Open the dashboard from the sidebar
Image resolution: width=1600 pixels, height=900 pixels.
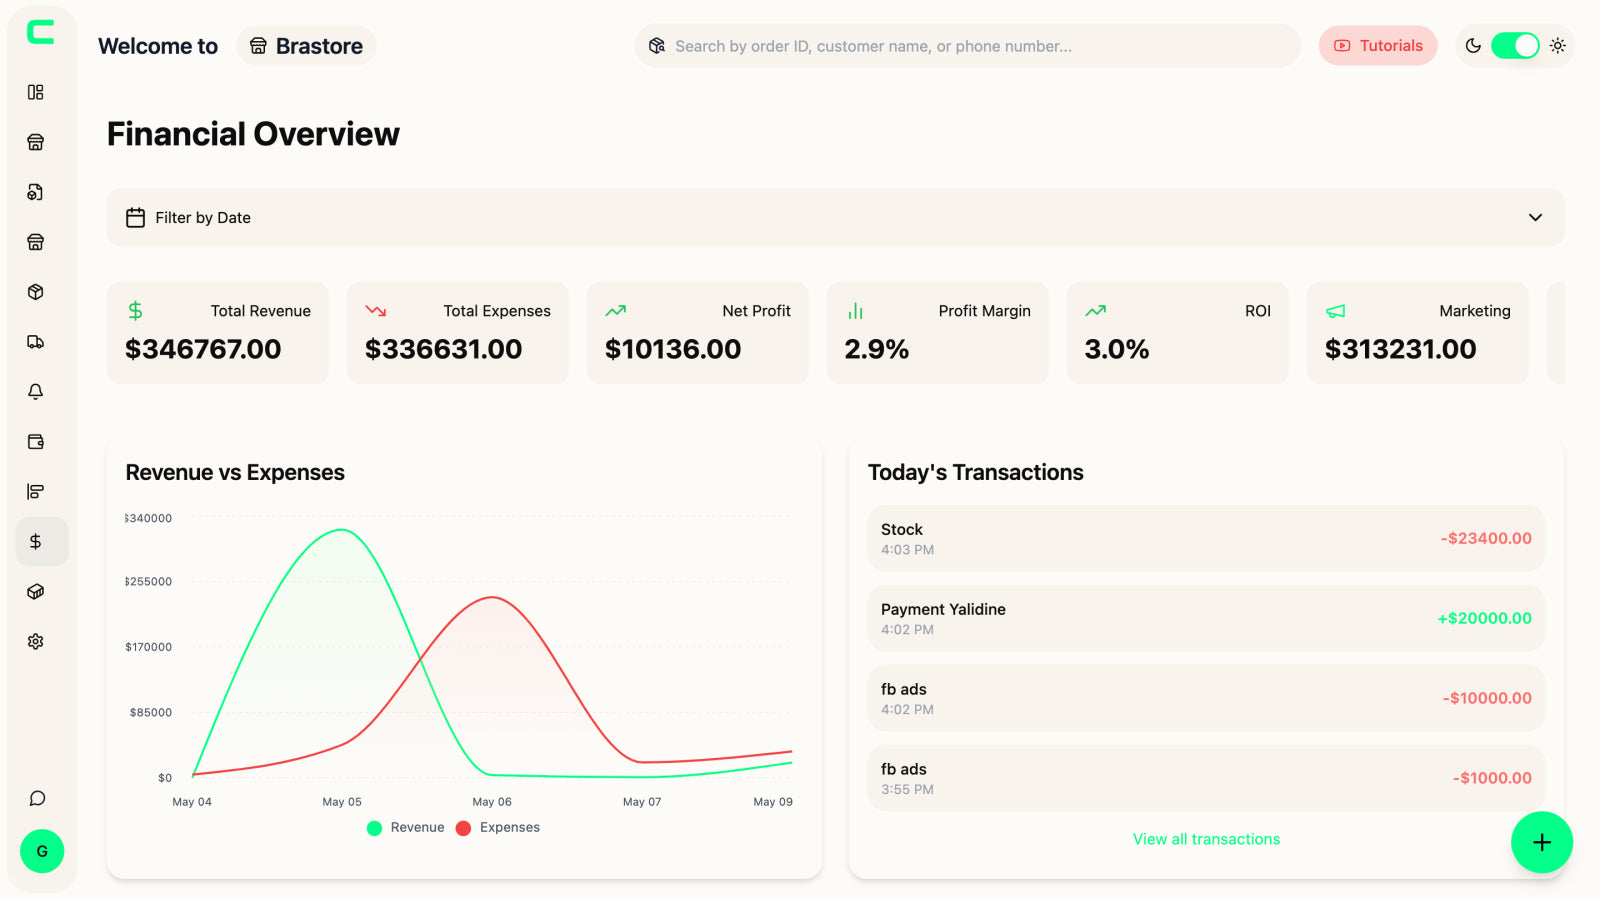(x=36, y=92)
